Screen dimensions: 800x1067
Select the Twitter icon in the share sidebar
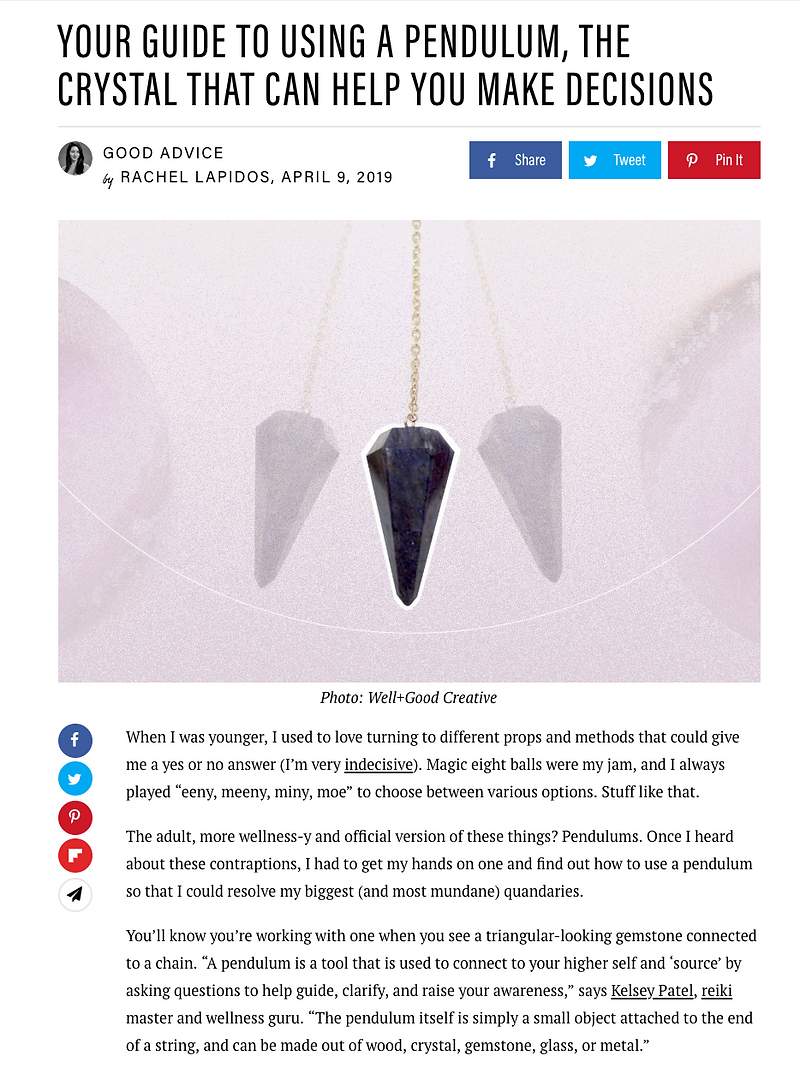pyautogui.click(x=75, y=778)
